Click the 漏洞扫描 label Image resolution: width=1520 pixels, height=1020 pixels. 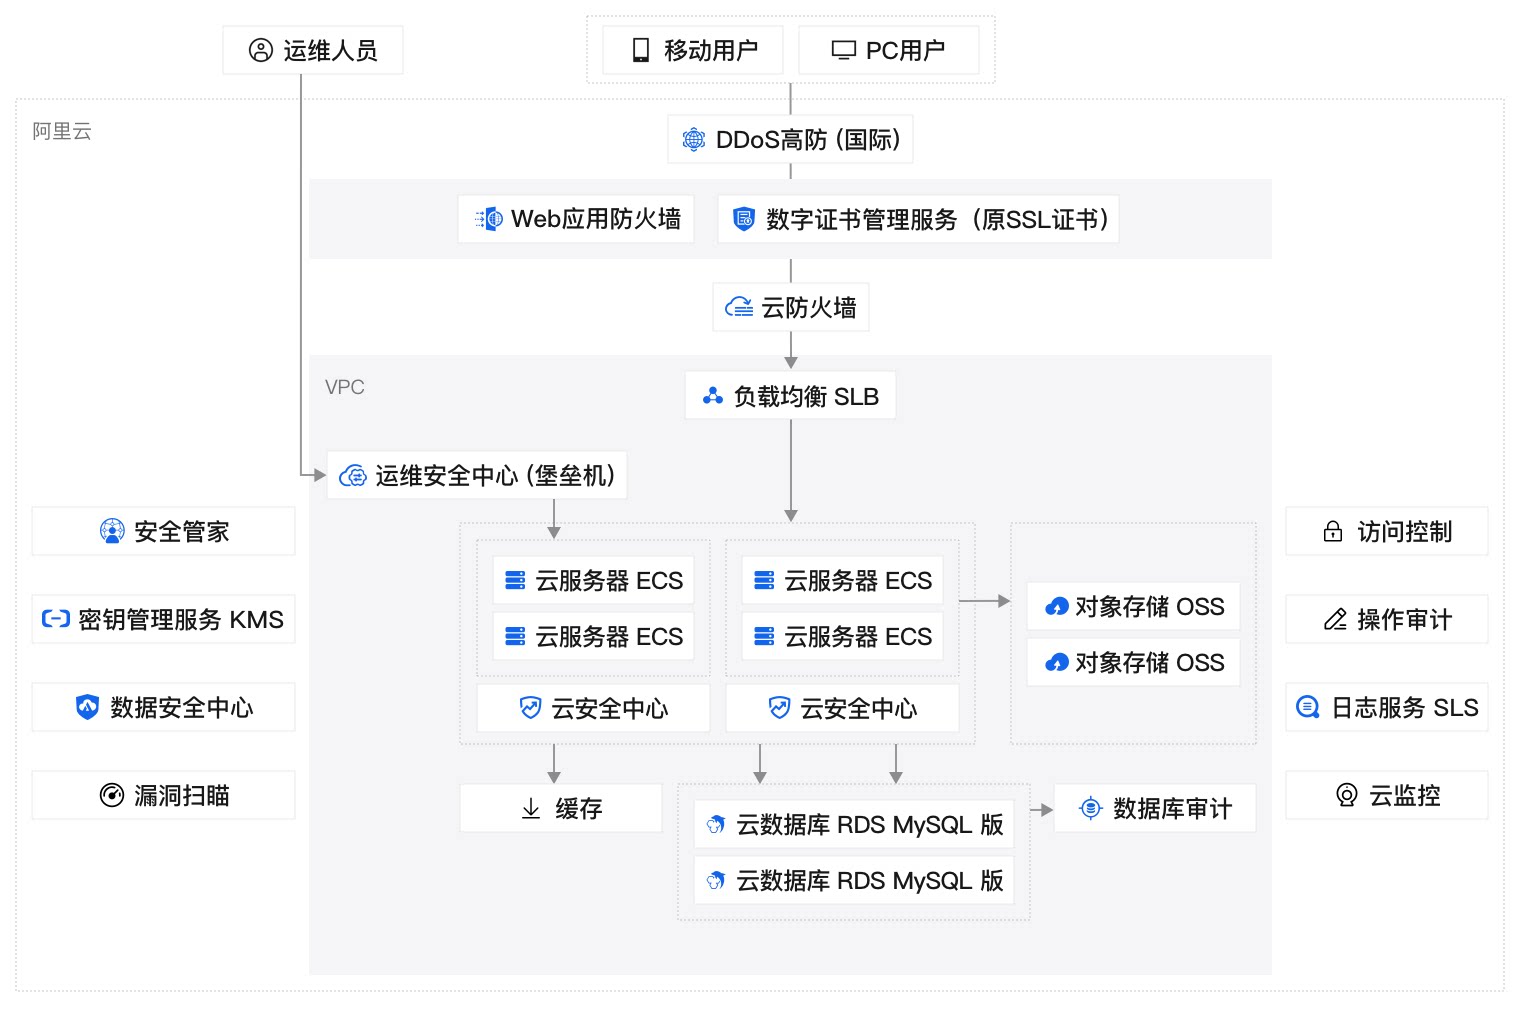point(182,795)
